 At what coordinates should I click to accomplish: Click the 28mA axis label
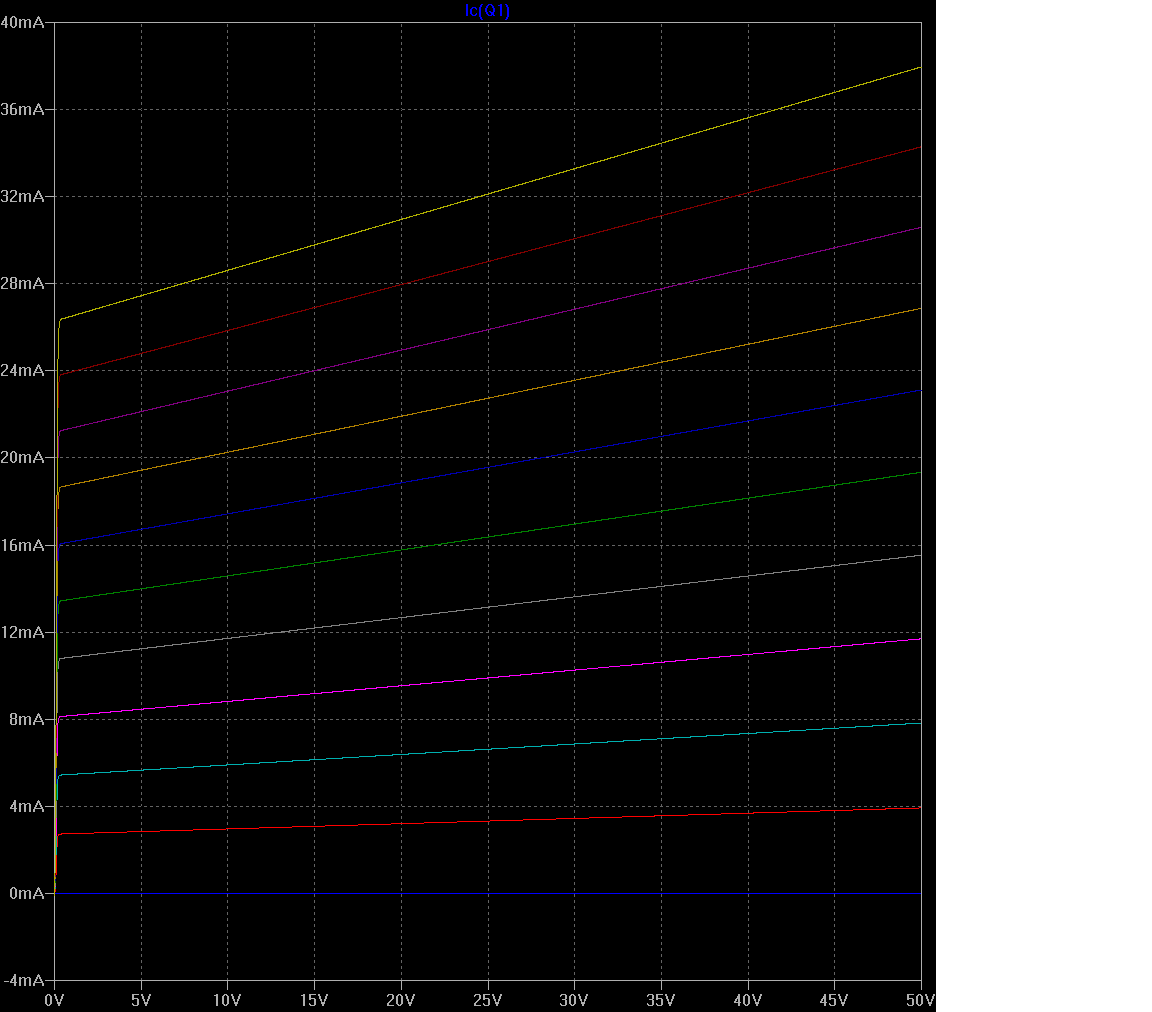point(22,284)
